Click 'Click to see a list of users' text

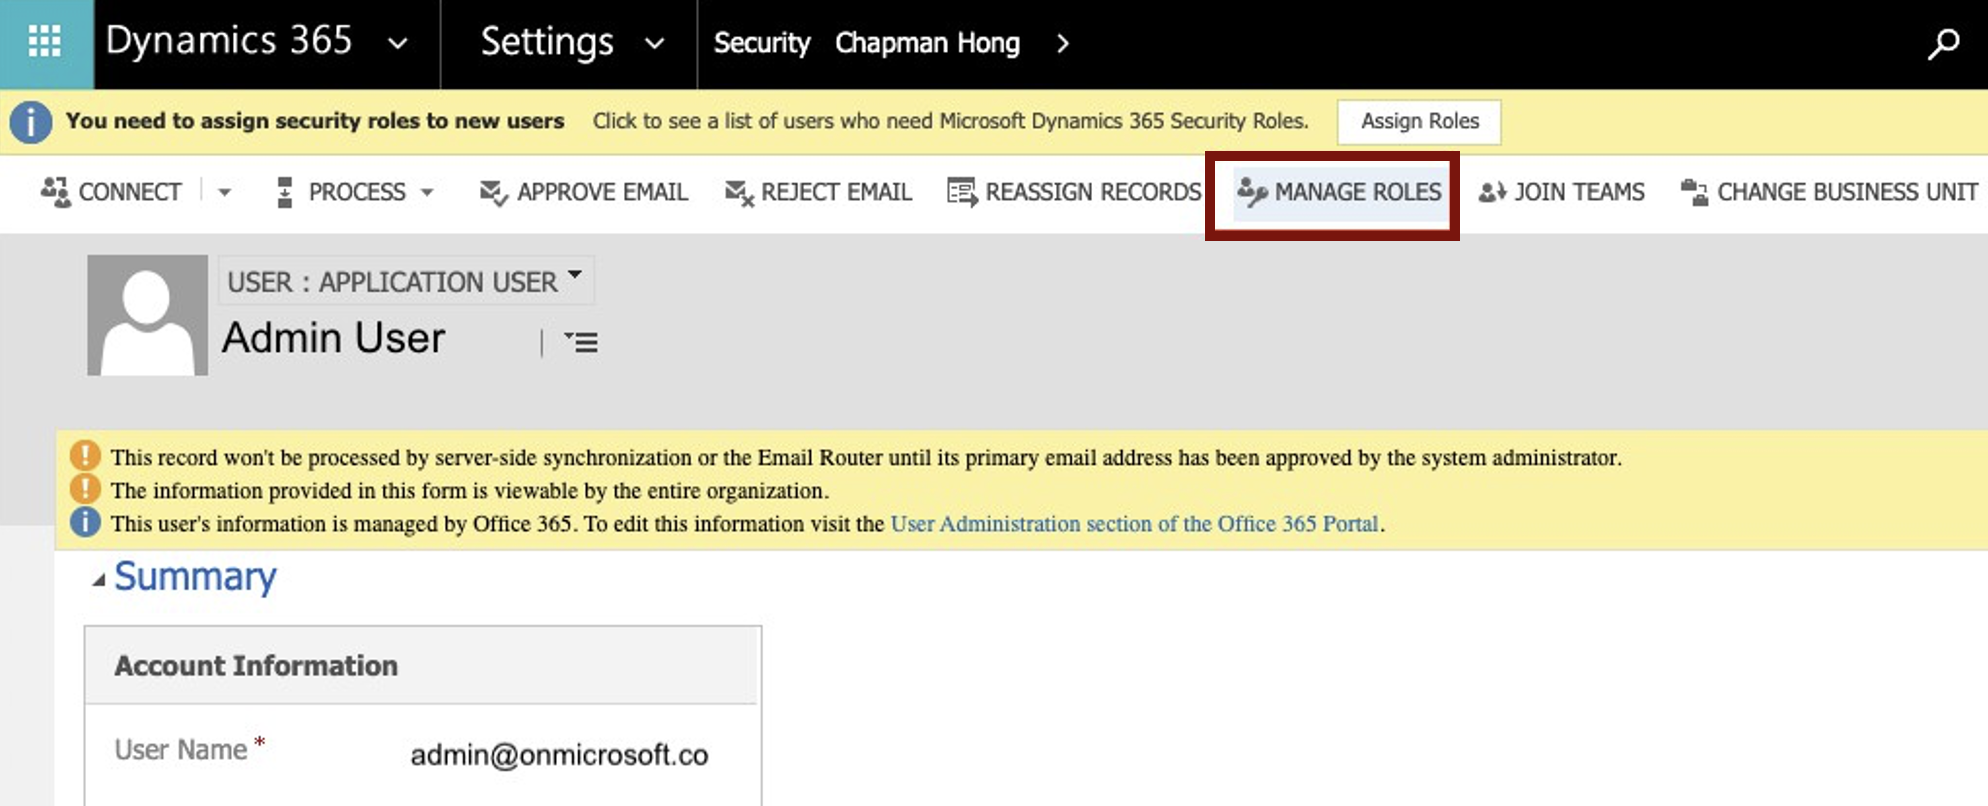[950, 121]
